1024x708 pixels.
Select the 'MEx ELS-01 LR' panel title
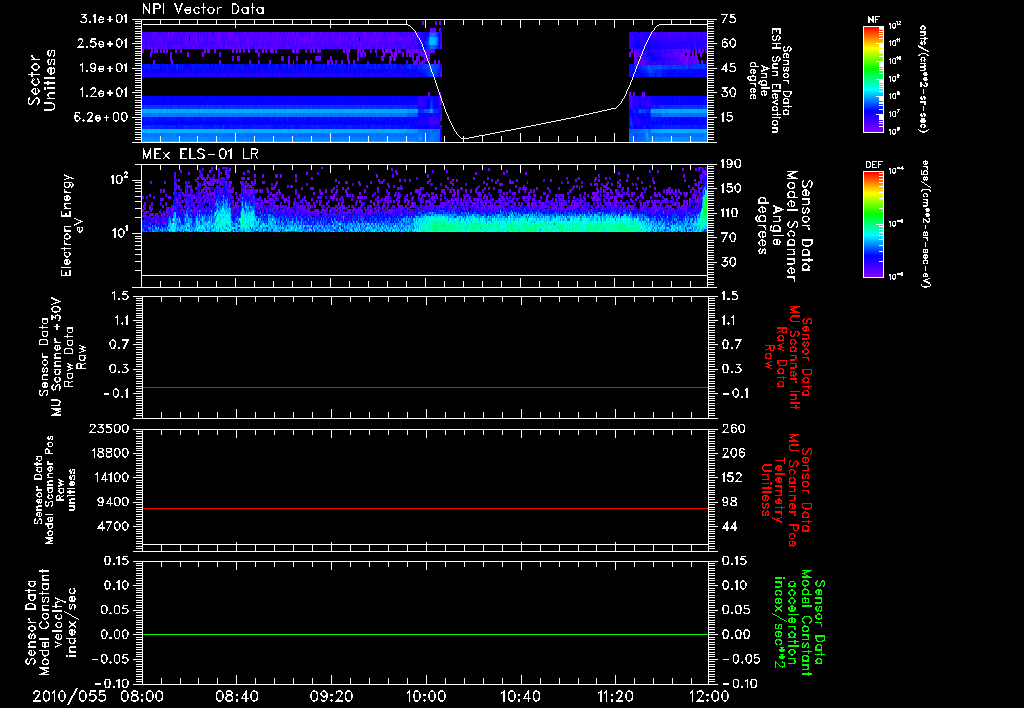pos(200,154)
